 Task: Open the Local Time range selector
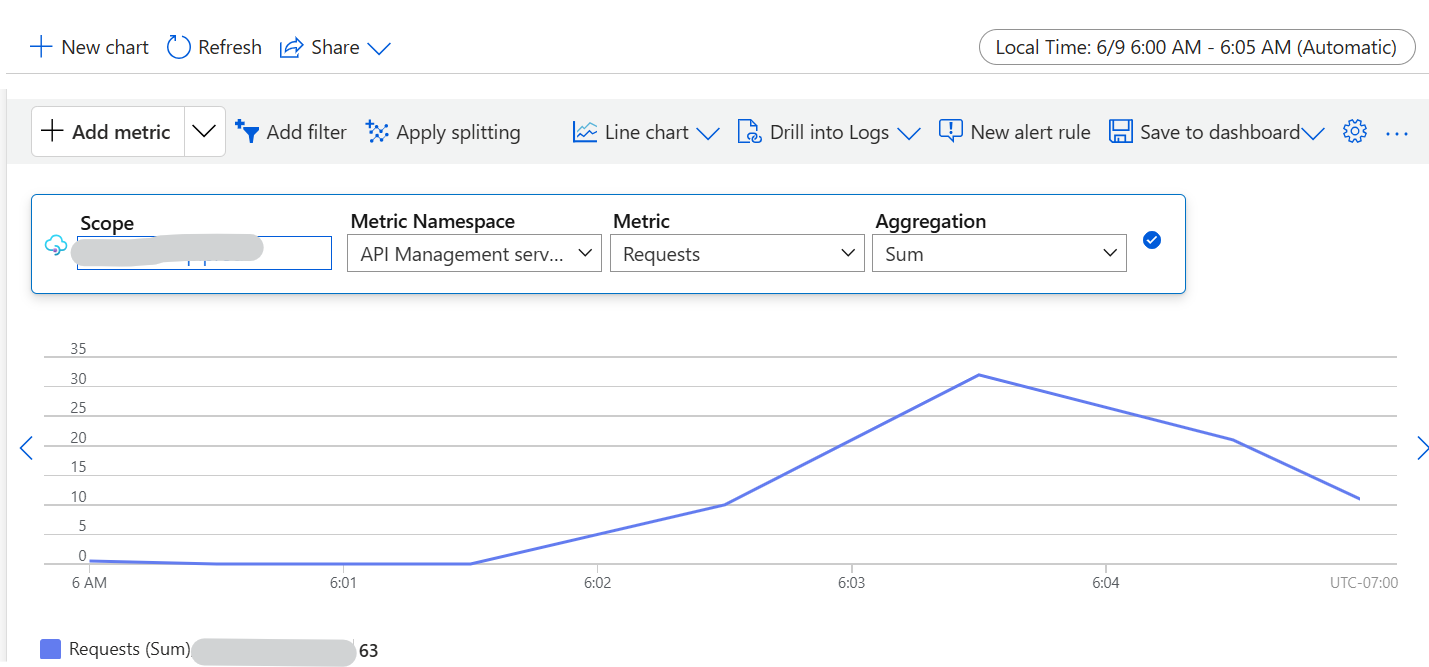[x=1197, y=47]
